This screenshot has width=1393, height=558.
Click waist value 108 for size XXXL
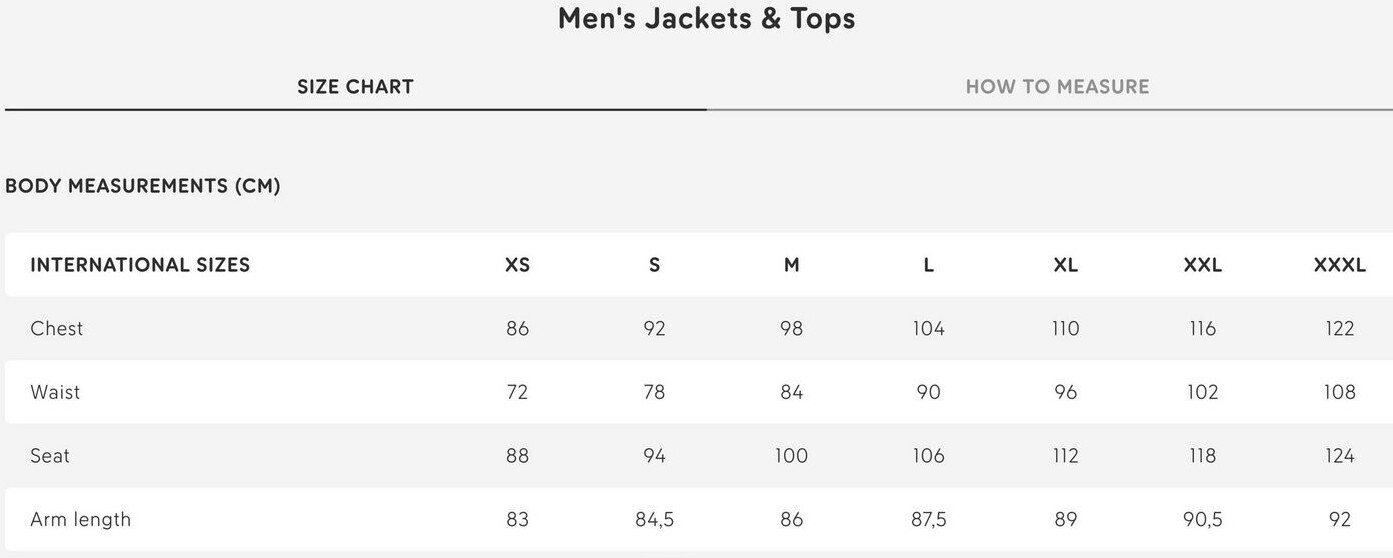(x=1339, y=392)
